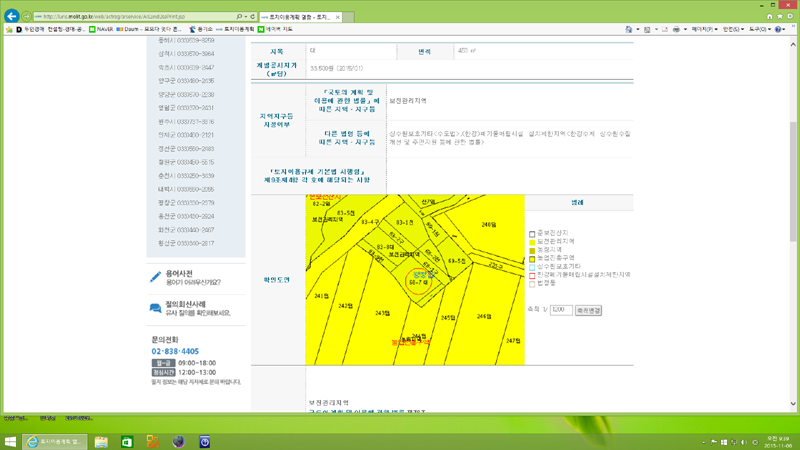
Task: Click the cyan 상수원보호기타 legend swatch
Action: (532, 267)
